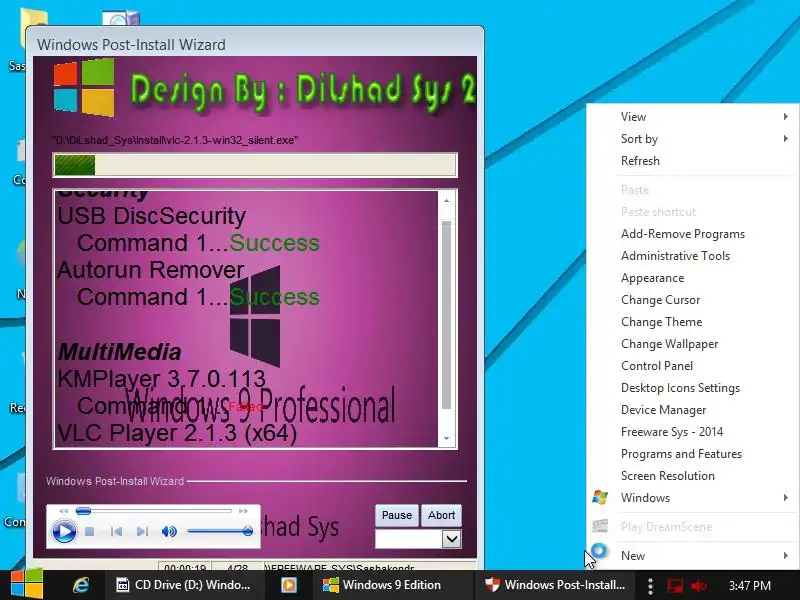The image size is (800, 600).
Task: Abort the post-install wizard
Action: (x=441, y=515)
